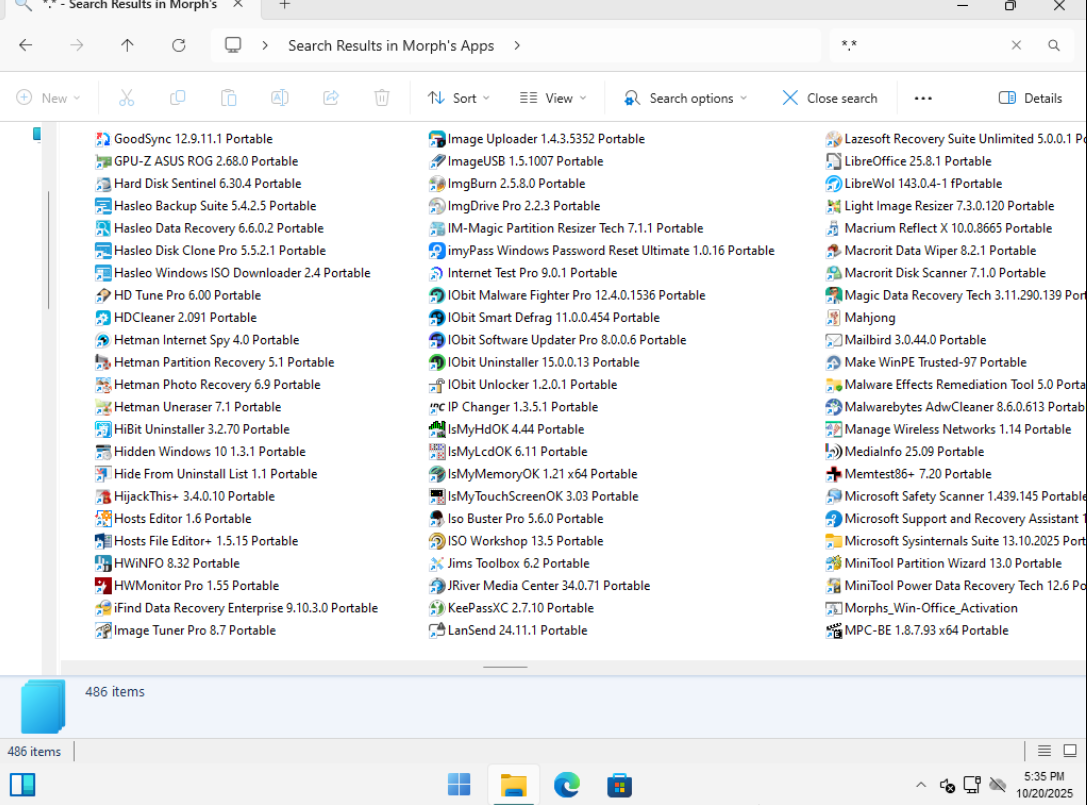Open the Search options dropdown
This screenshot has height=805, width=1087.
tap(686, 98)
